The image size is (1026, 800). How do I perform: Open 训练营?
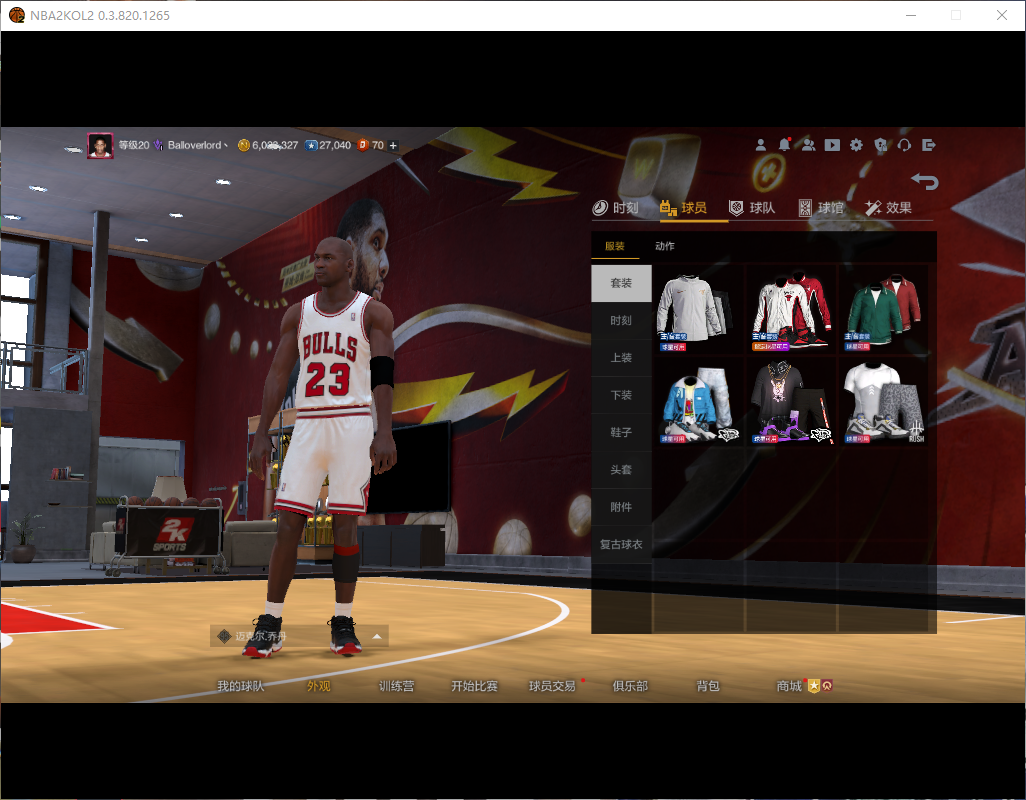tap(397, 686)
